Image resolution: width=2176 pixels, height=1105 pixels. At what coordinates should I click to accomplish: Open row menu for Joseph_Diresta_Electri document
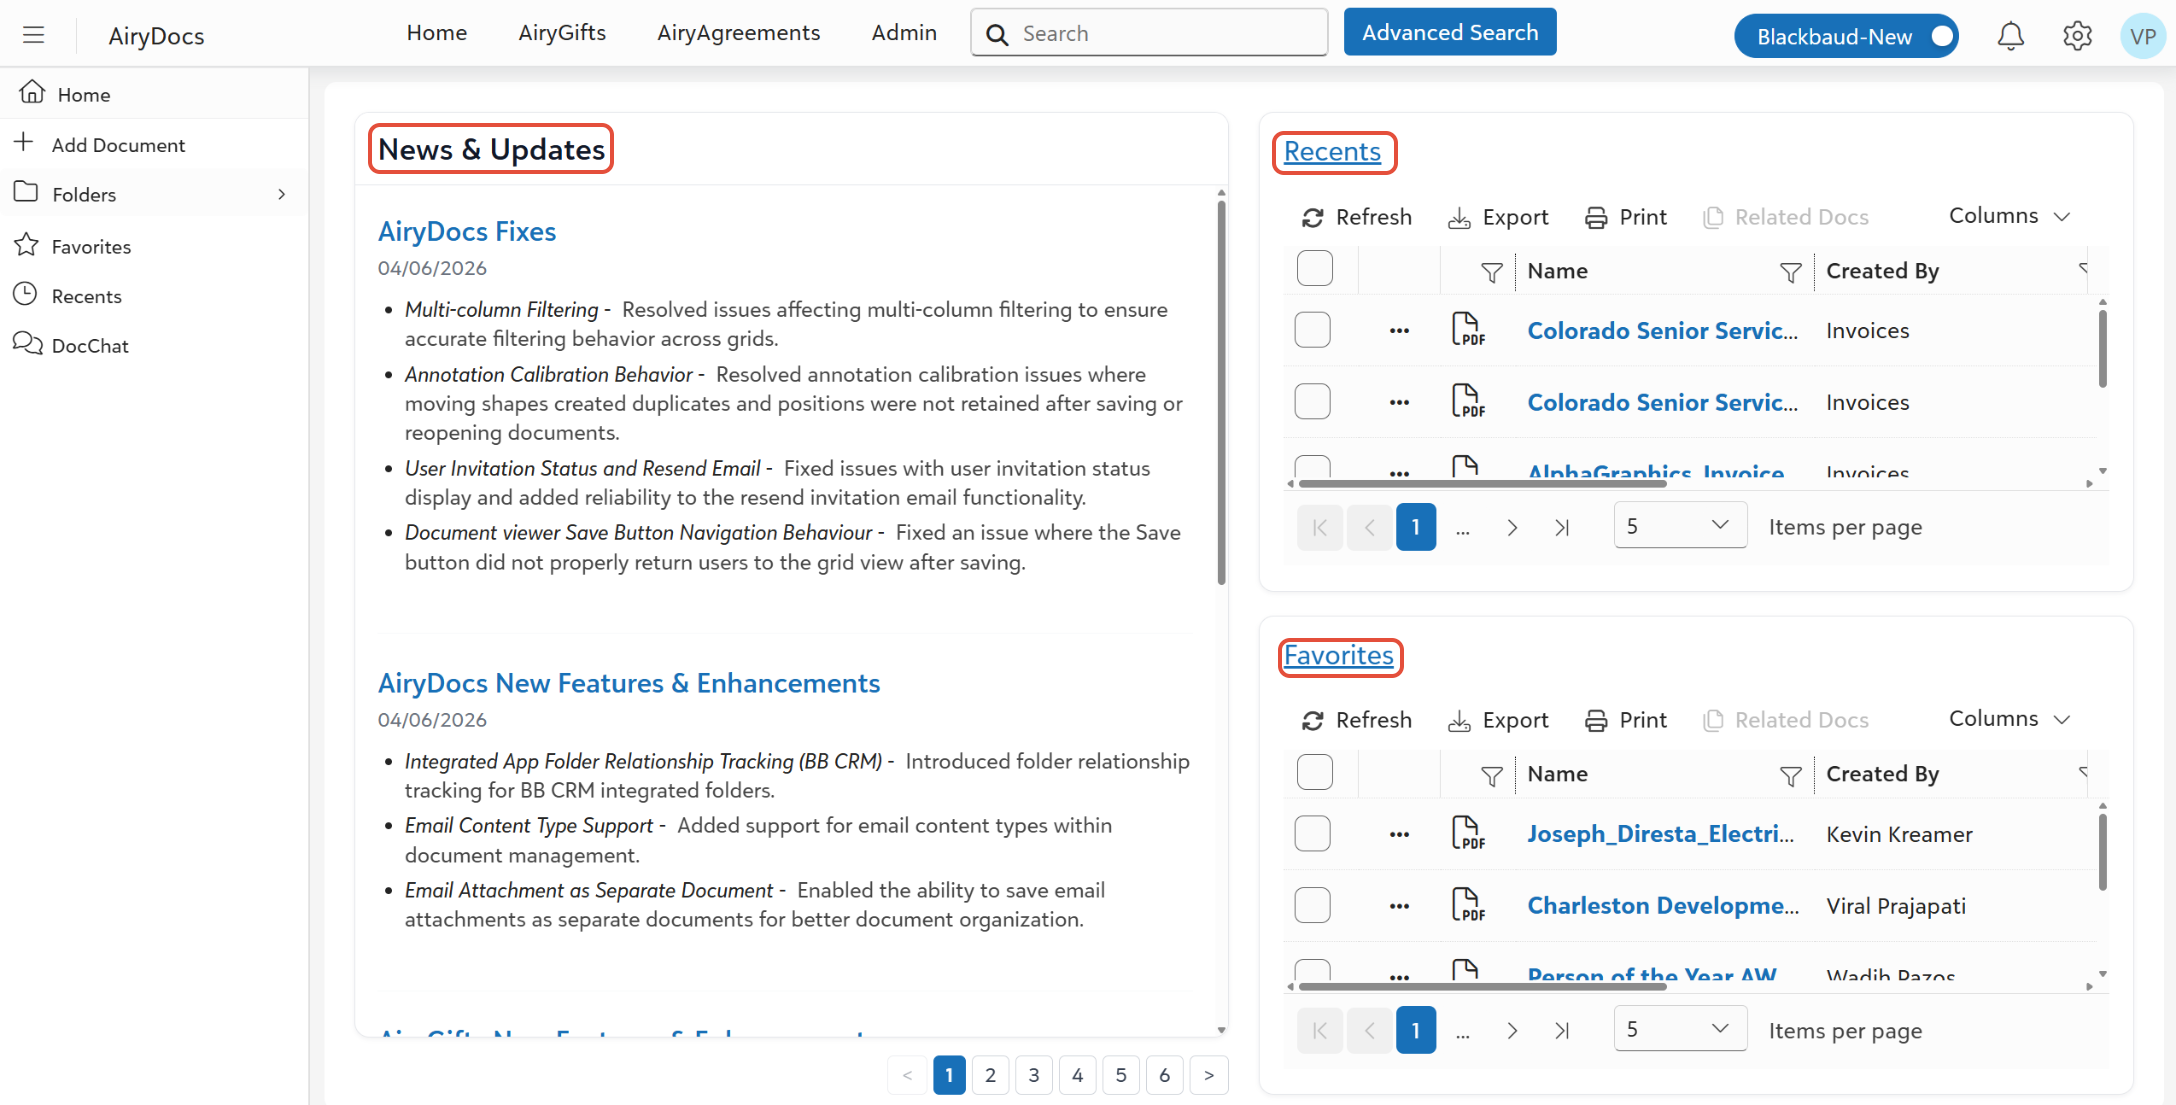click(1399, 834)
